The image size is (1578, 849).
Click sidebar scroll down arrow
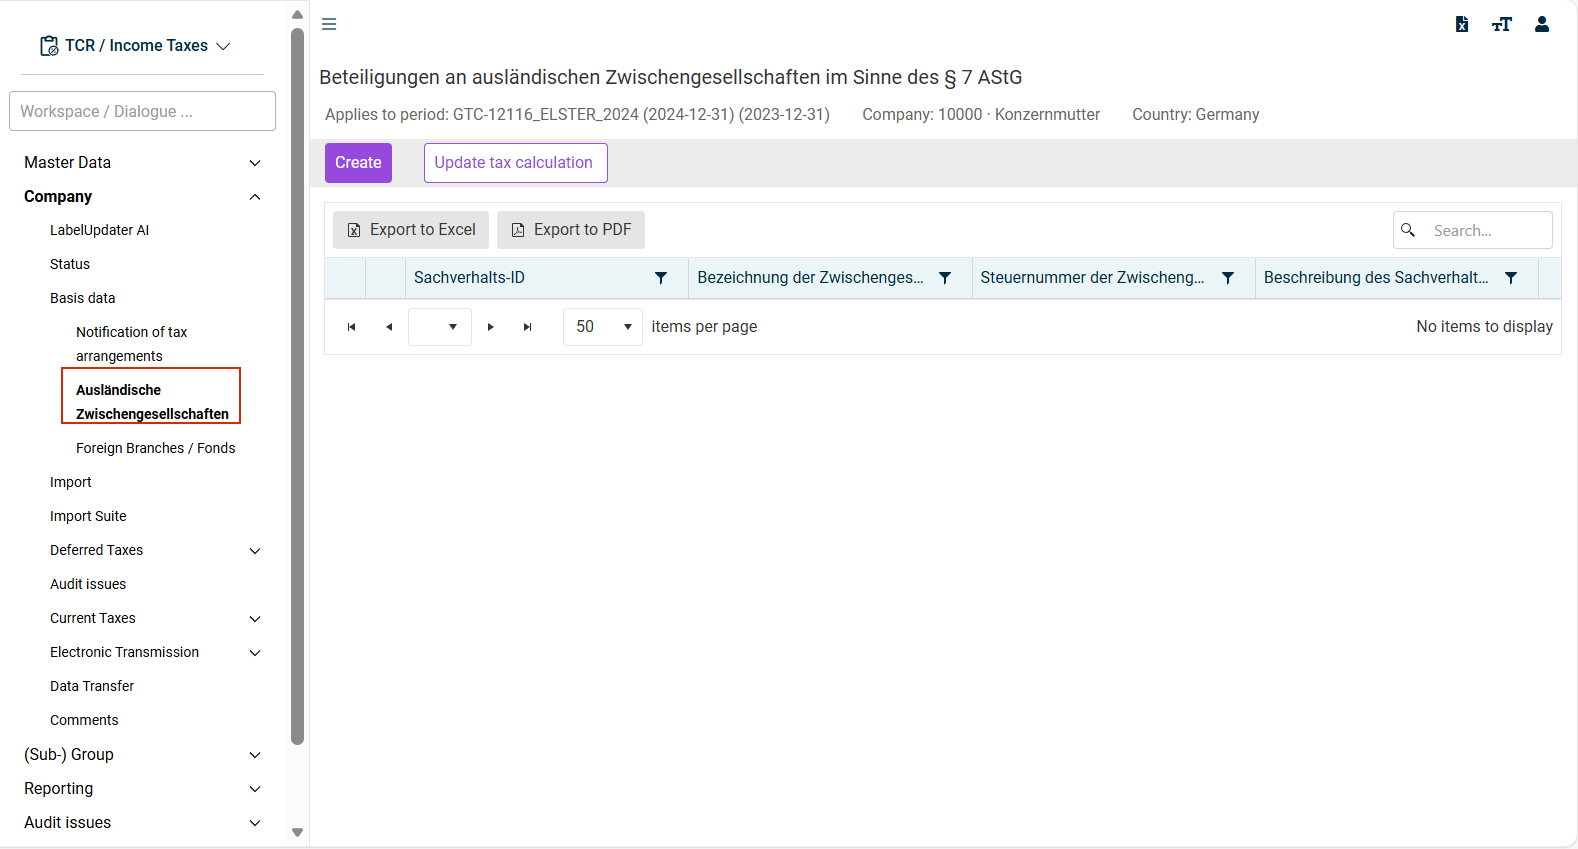[297, 832]
